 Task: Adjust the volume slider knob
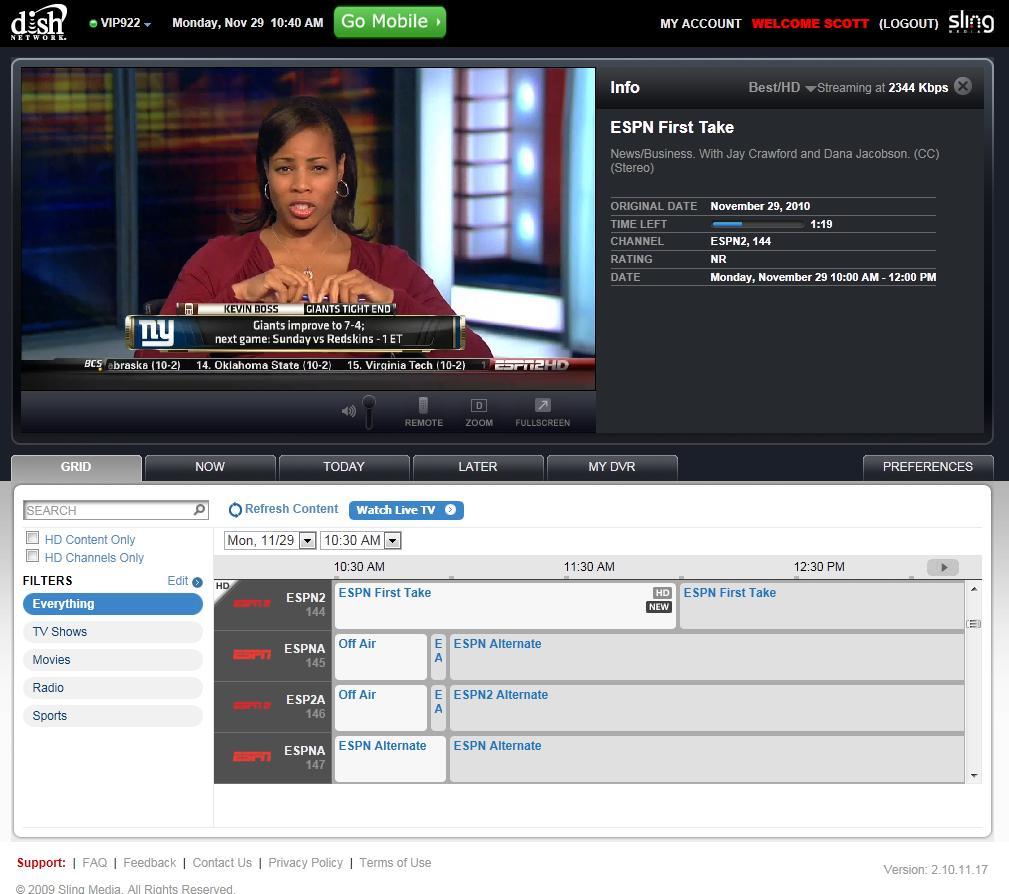pos(369,404)
